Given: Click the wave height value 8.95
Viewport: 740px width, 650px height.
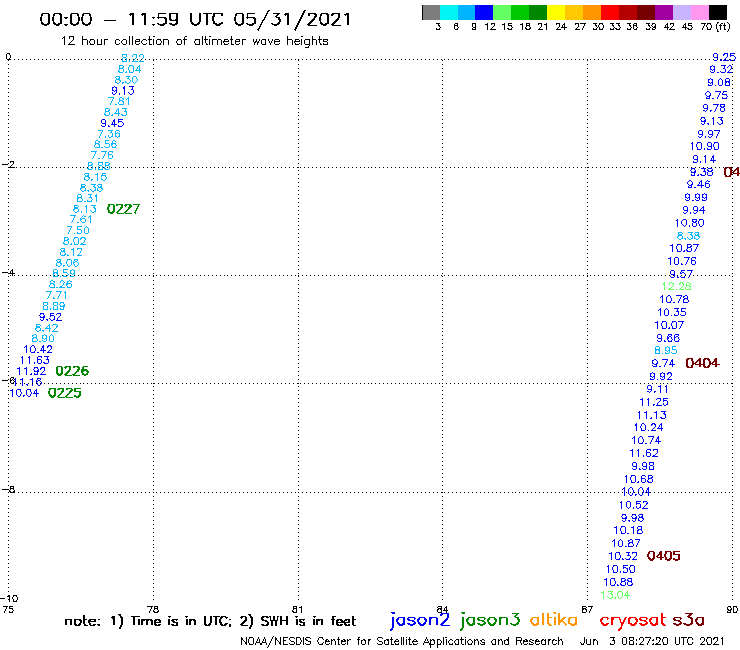Looking at the screenshot, I should point(665,350).
